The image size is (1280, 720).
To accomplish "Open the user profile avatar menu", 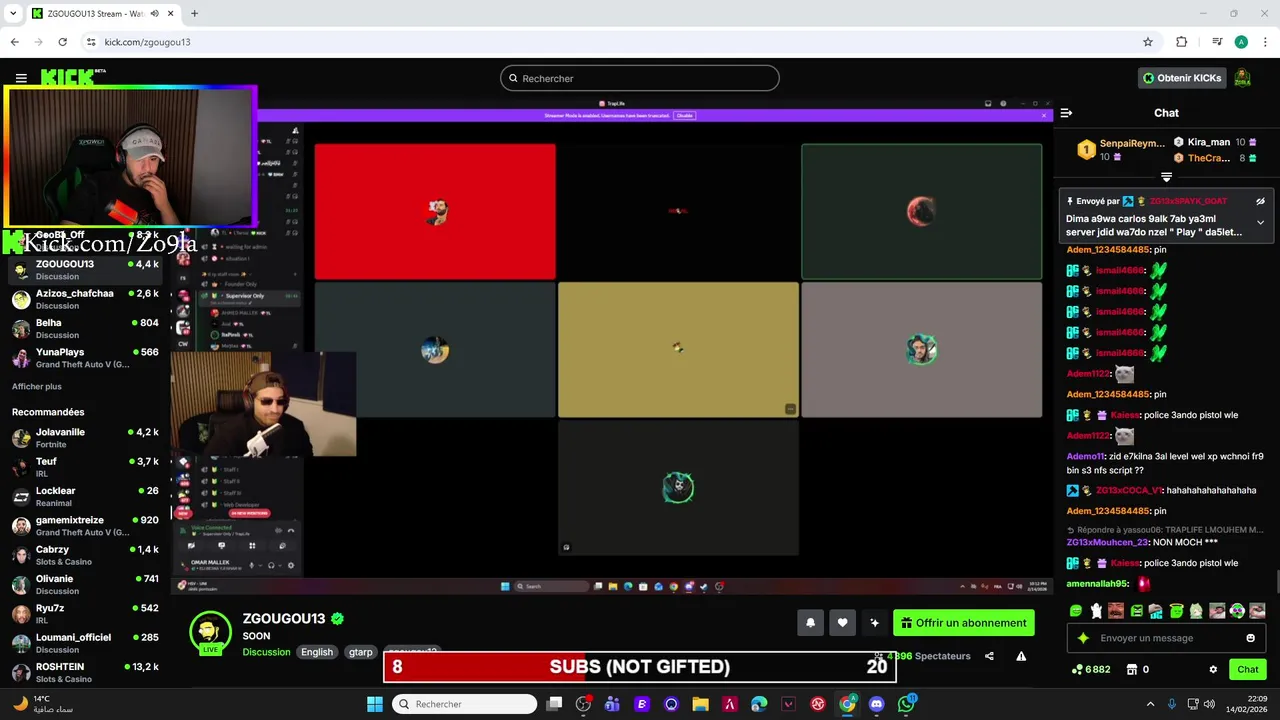I will 1242,78.
